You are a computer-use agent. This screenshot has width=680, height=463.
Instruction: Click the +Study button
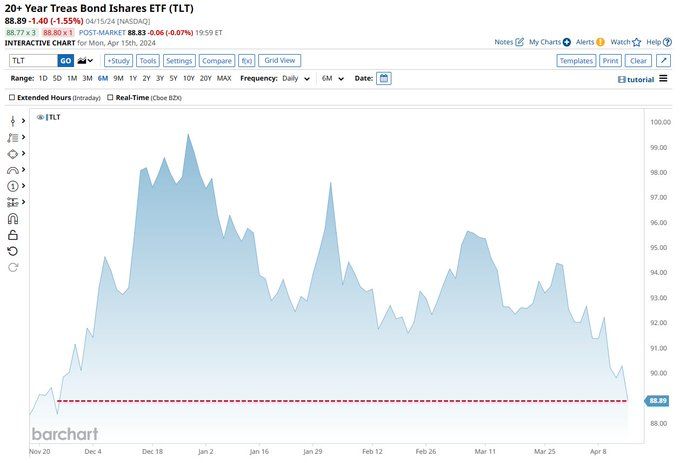click(x=118, y=61)
